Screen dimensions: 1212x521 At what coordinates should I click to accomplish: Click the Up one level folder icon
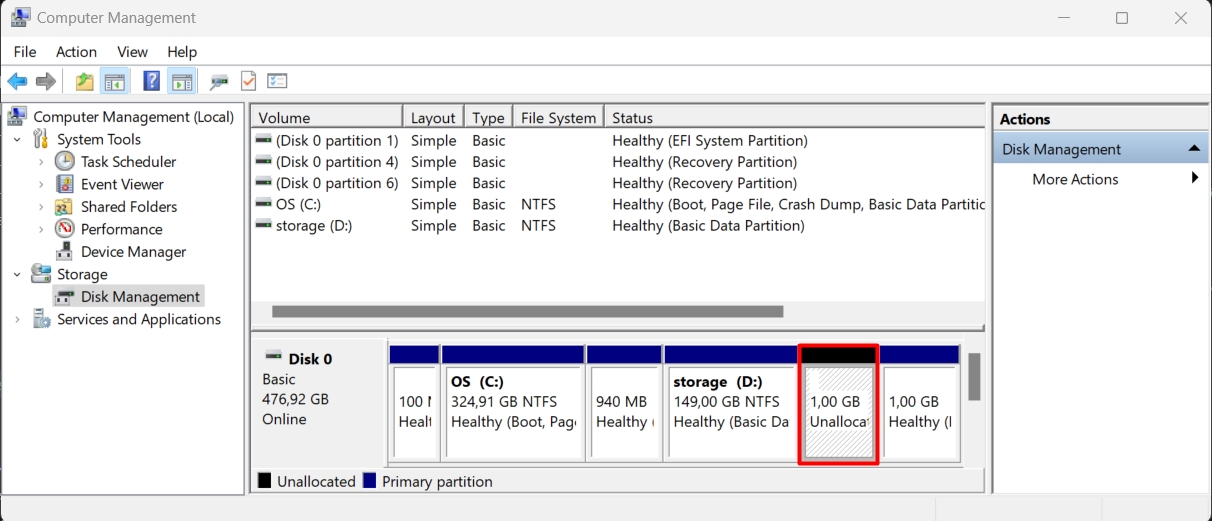[85, 81]
